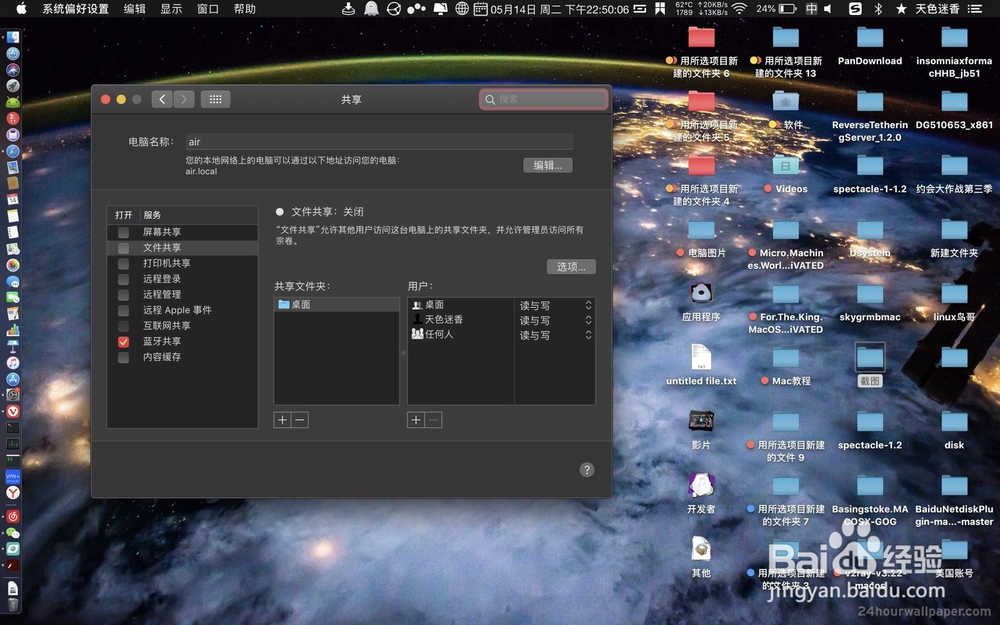Open the Bluetooth menu bar icon

879,9
